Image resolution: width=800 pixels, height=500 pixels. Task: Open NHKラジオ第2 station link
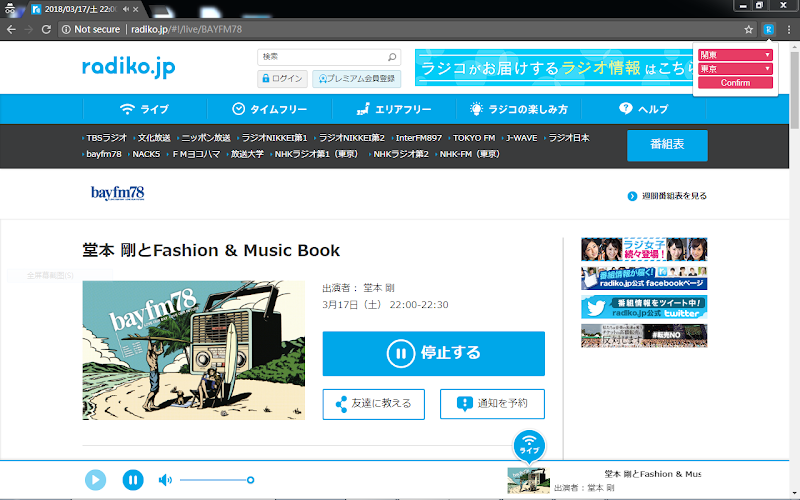coord(401,154)
